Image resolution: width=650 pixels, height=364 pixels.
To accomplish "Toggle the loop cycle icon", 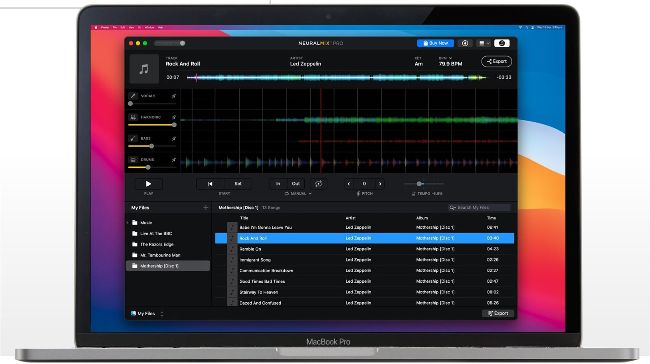I will pyautogui.click(x=318, y=184).
